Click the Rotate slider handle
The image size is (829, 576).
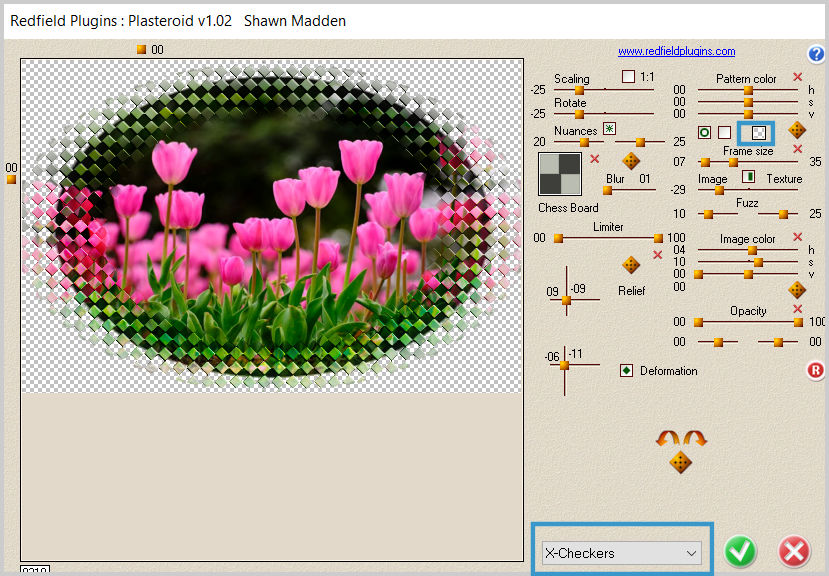579,114
